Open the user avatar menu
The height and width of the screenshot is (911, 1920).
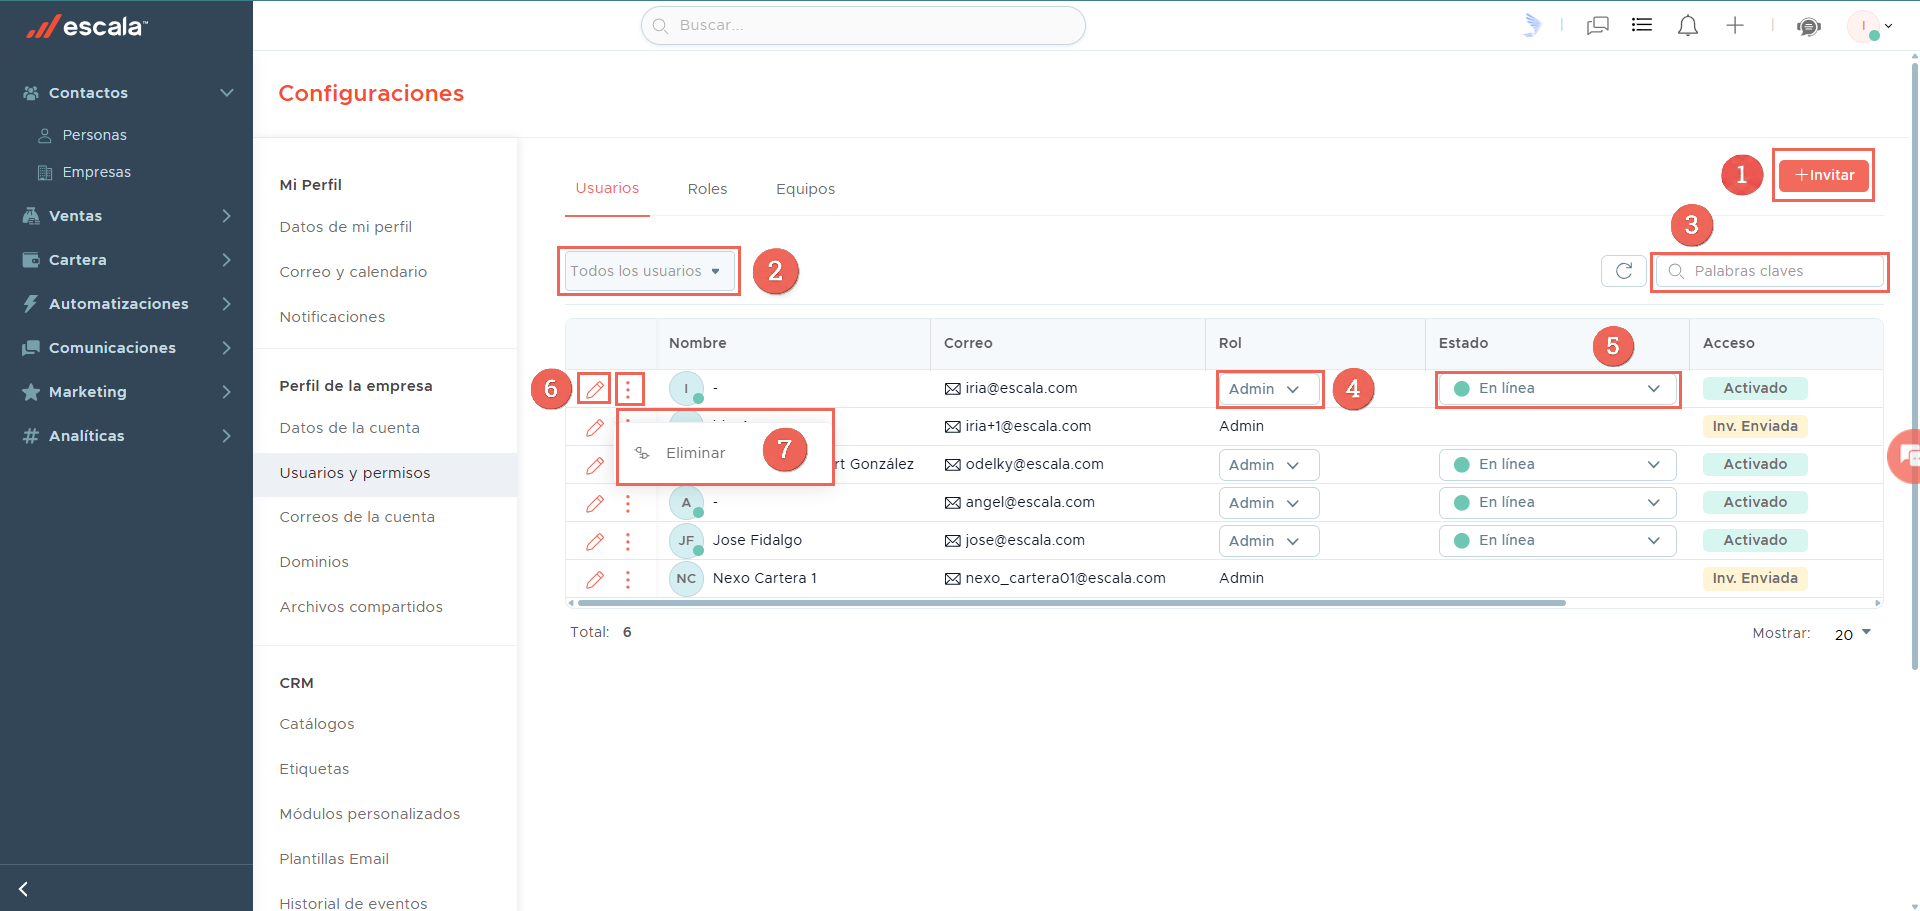click(1869, 26)
